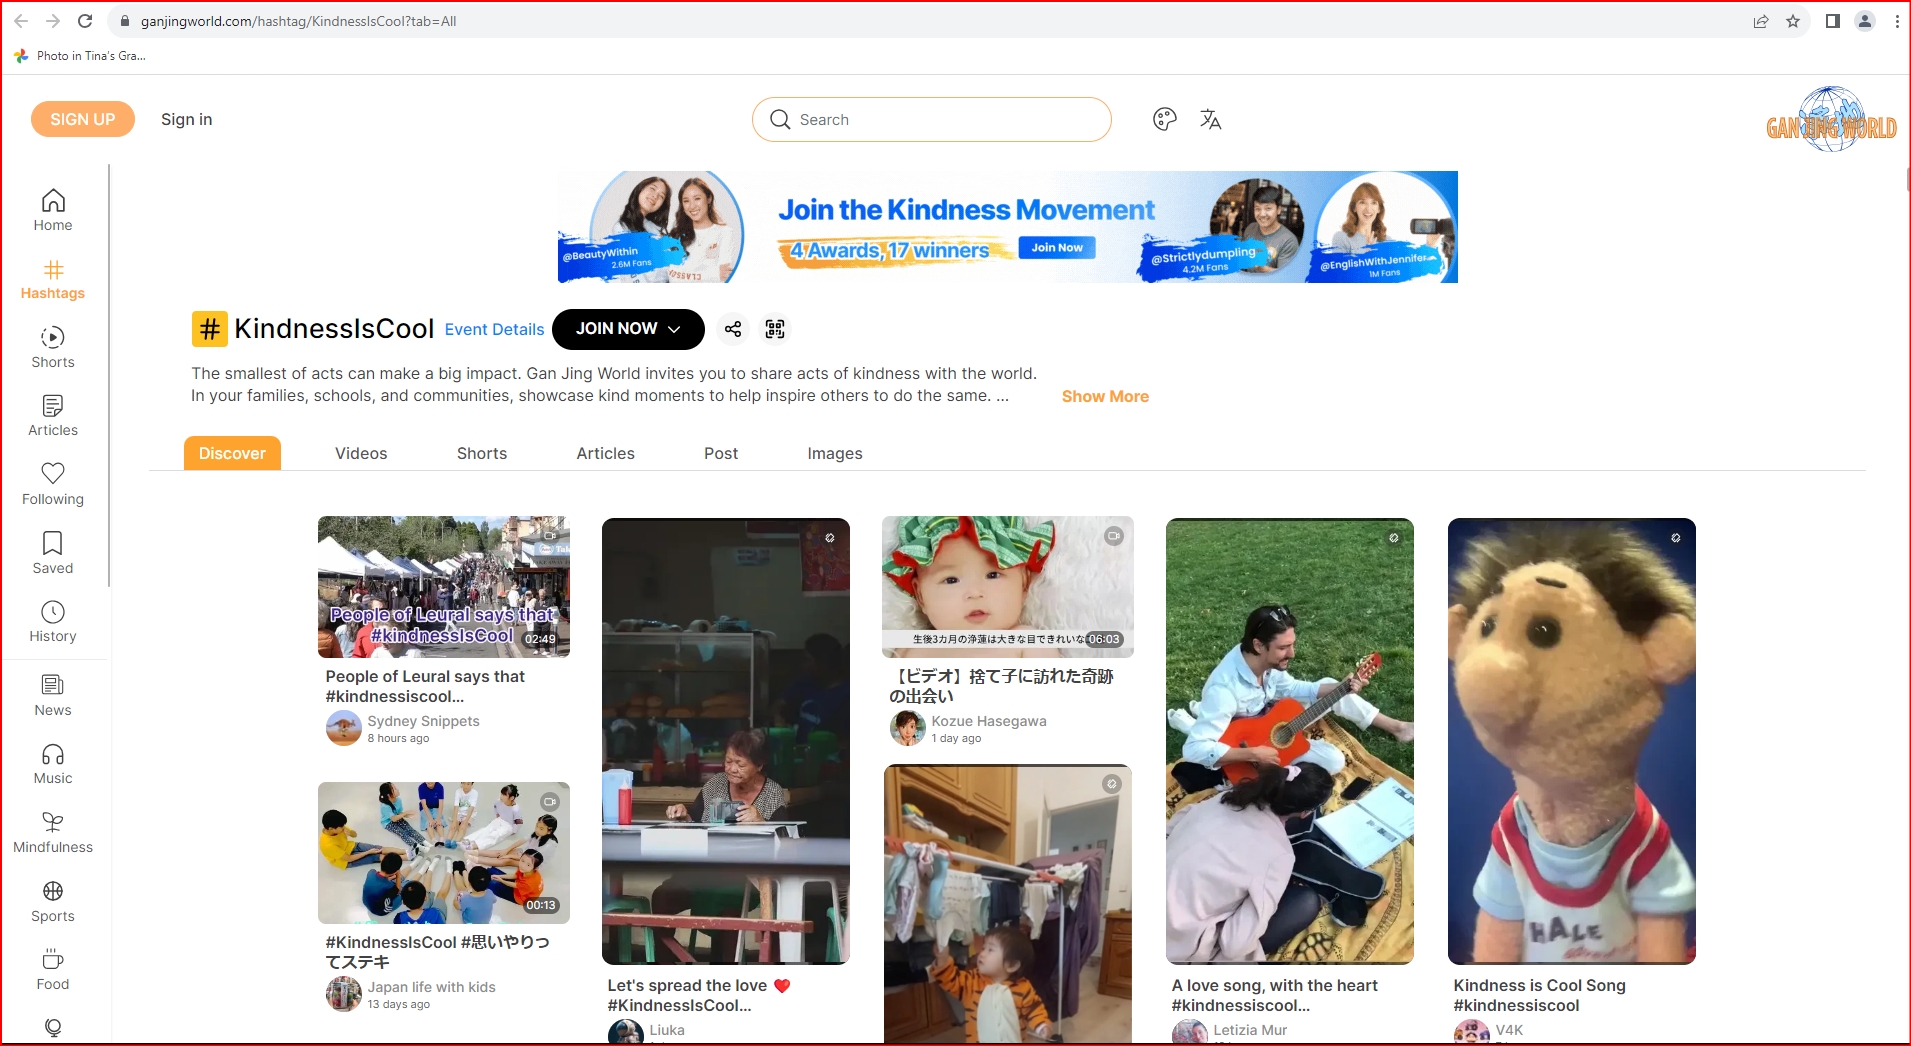Click the Gan Jing World logo

[x=1831, y=120]
